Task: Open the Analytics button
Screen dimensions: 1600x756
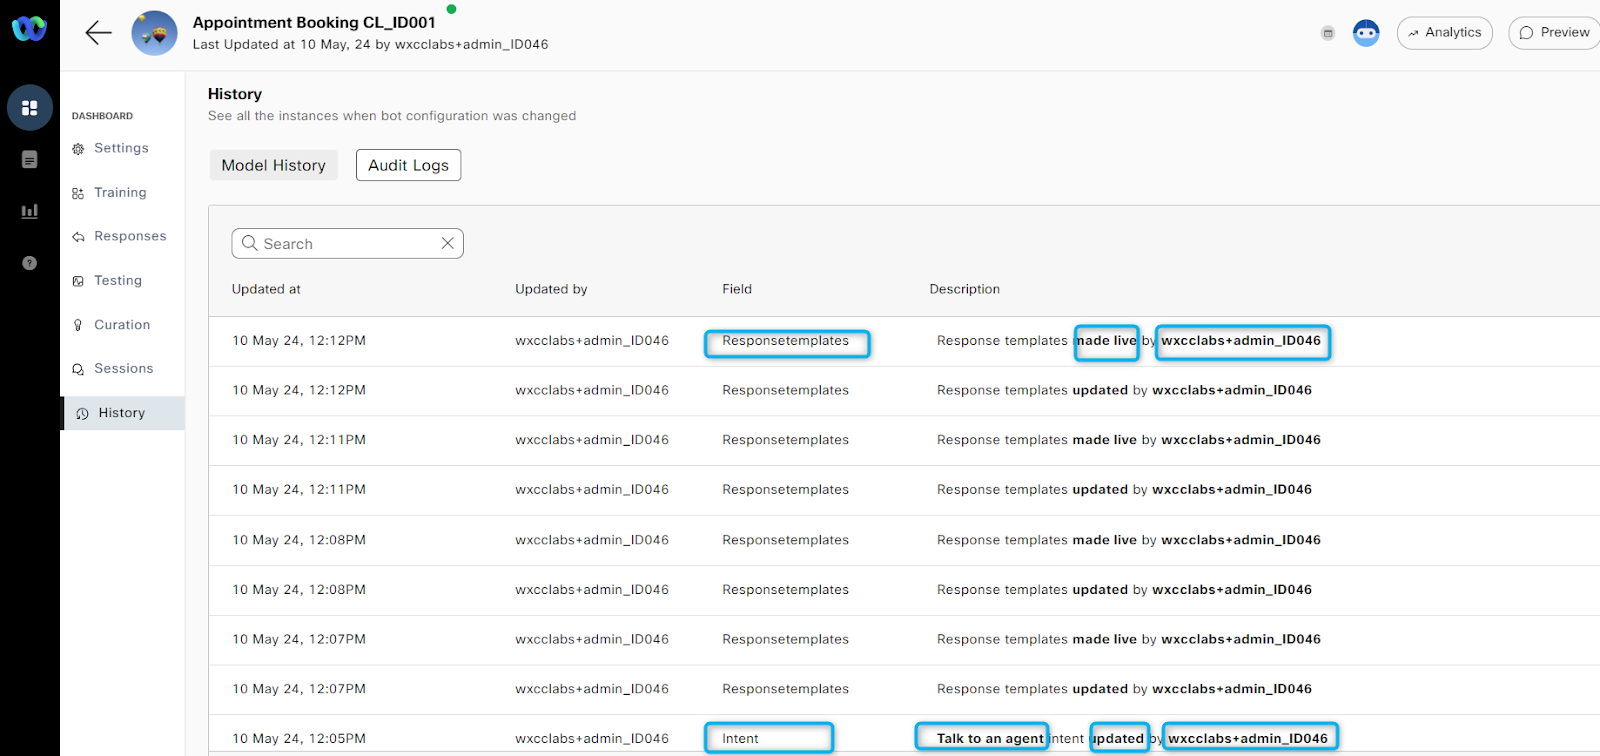Action: coord(1444,33)
